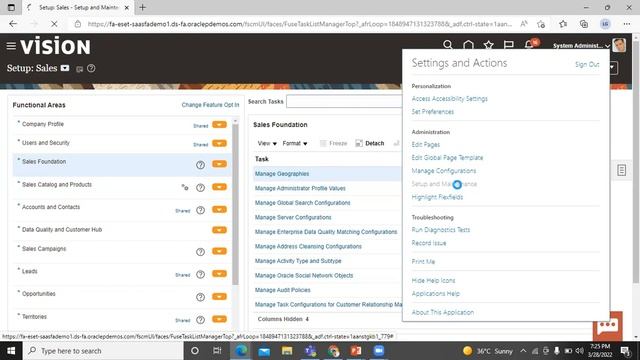Viewport: 640px width, 360px height.
Task: Open browser settings ellipsis menu
Action: (x=627, y=24)
